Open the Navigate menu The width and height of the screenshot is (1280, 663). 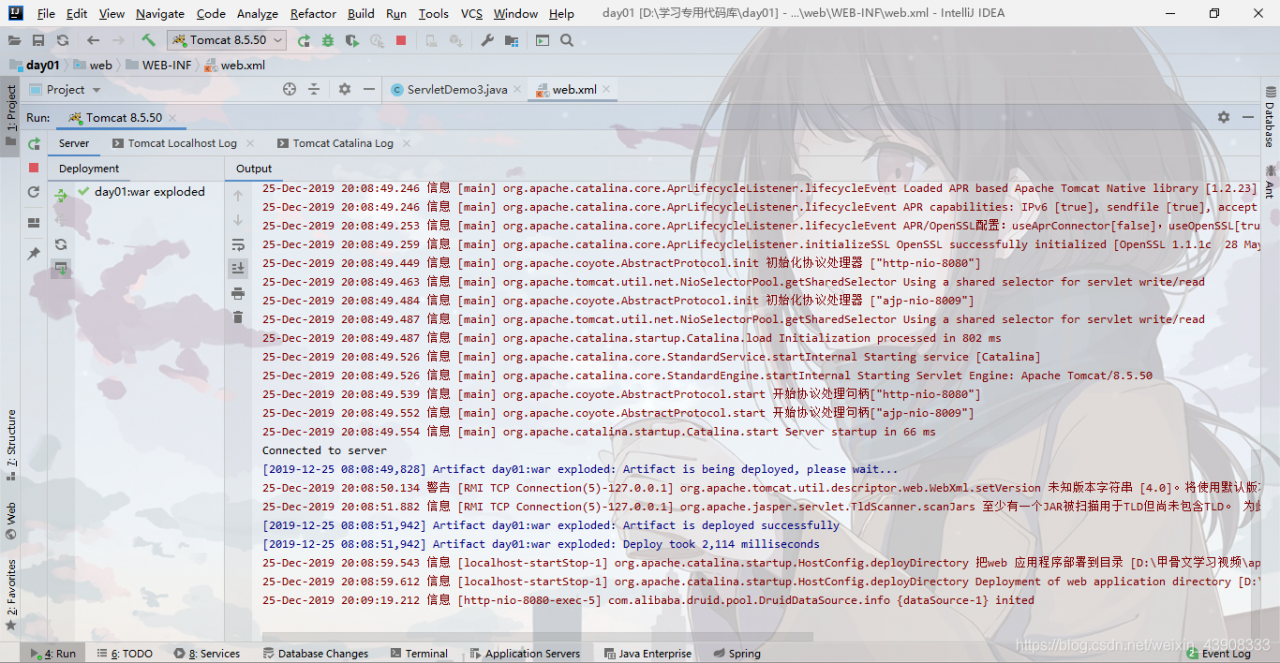pyautogui.click(x=160, y=13)
